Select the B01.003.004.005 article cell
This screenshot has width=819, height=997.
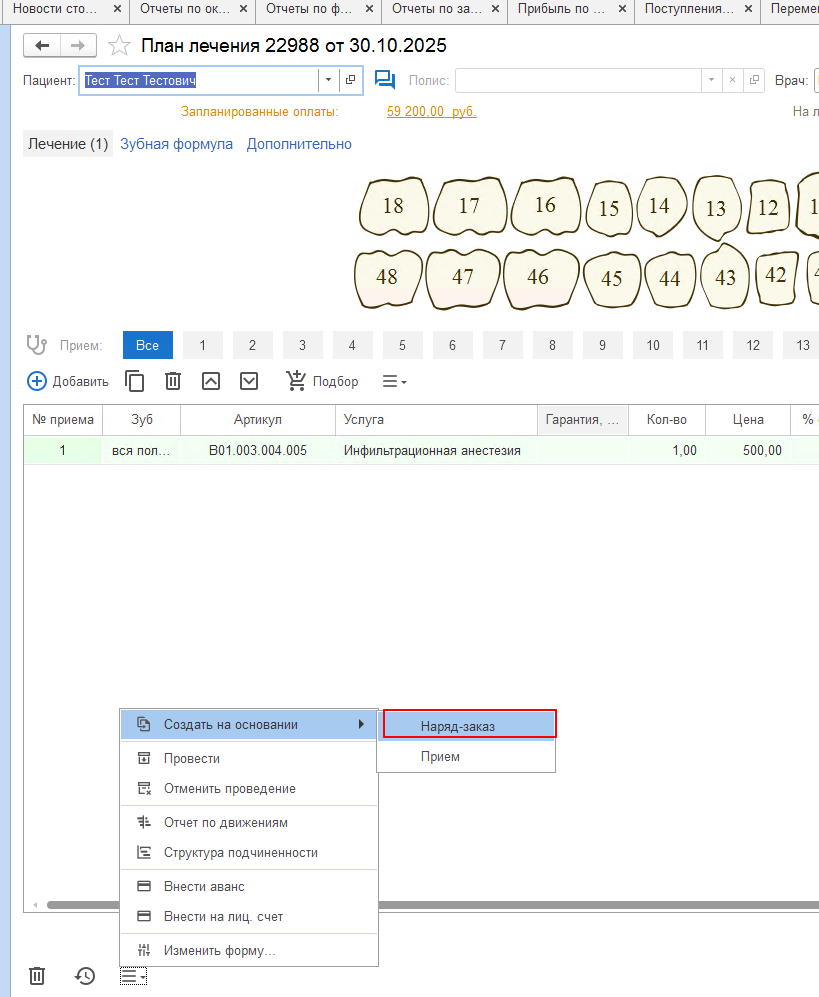coord(258,450)
